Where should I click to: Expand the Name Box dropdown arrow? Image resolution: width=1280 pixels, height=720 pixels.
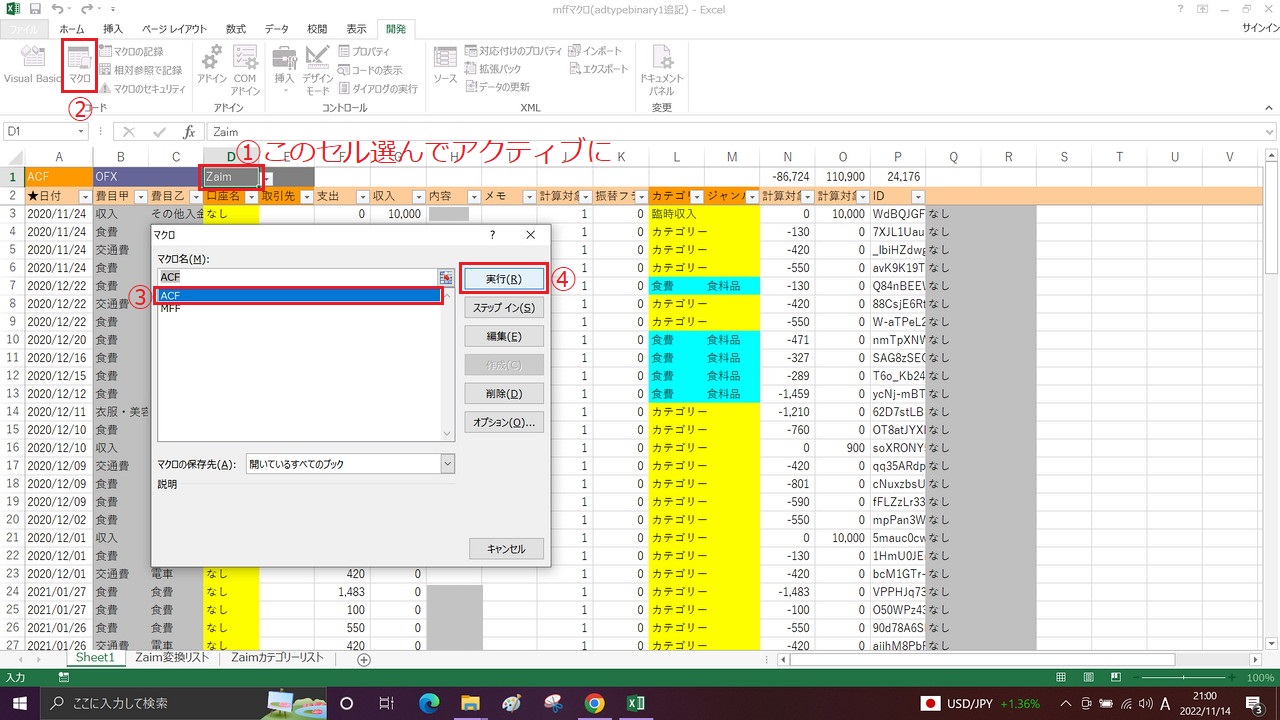coord(81,132)
